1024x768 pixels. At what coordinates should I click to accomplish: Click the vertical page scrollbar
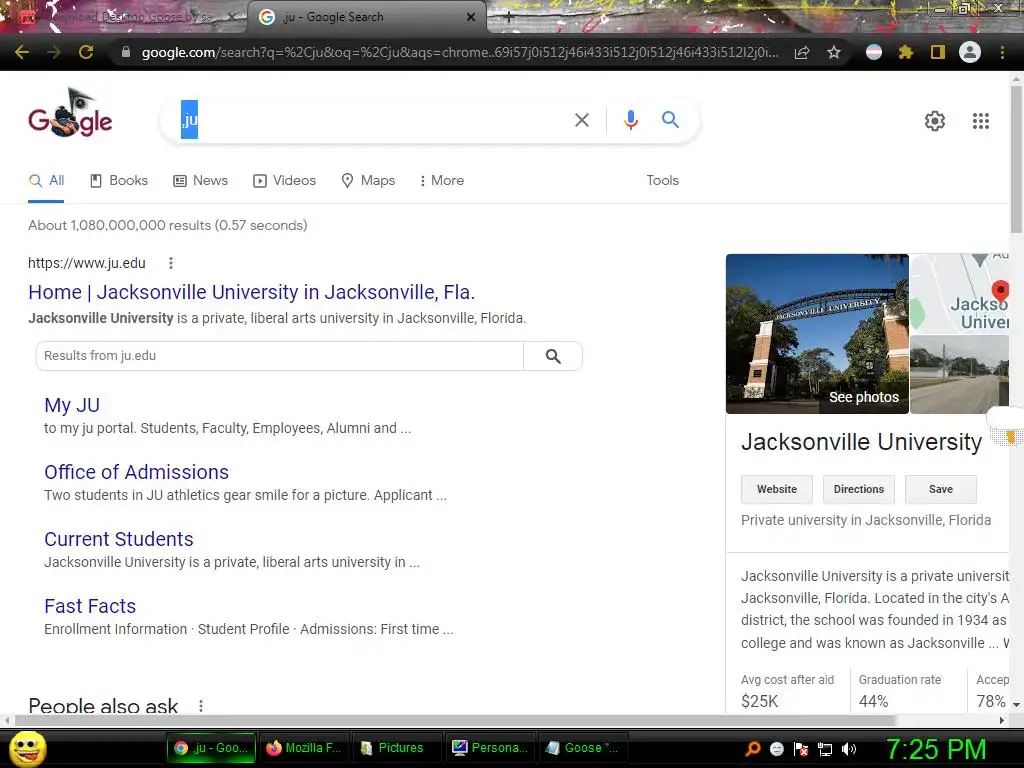[1016, 157]
